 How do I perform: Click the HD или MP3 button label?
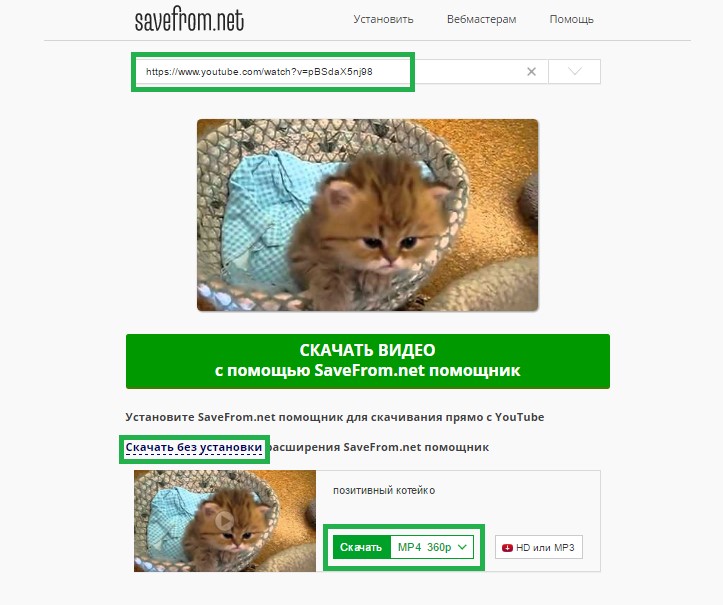pos(545,548)
